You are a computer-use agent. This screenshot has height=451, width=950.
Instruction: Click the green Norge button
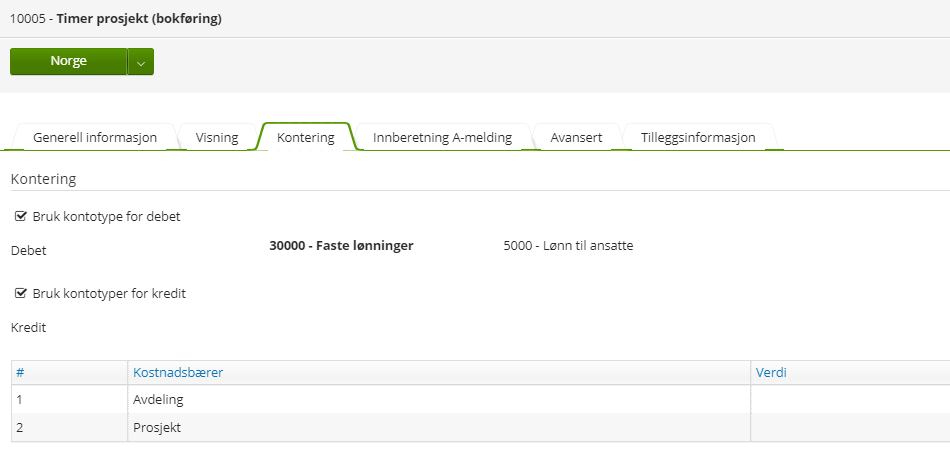click(x=68, y=61)
